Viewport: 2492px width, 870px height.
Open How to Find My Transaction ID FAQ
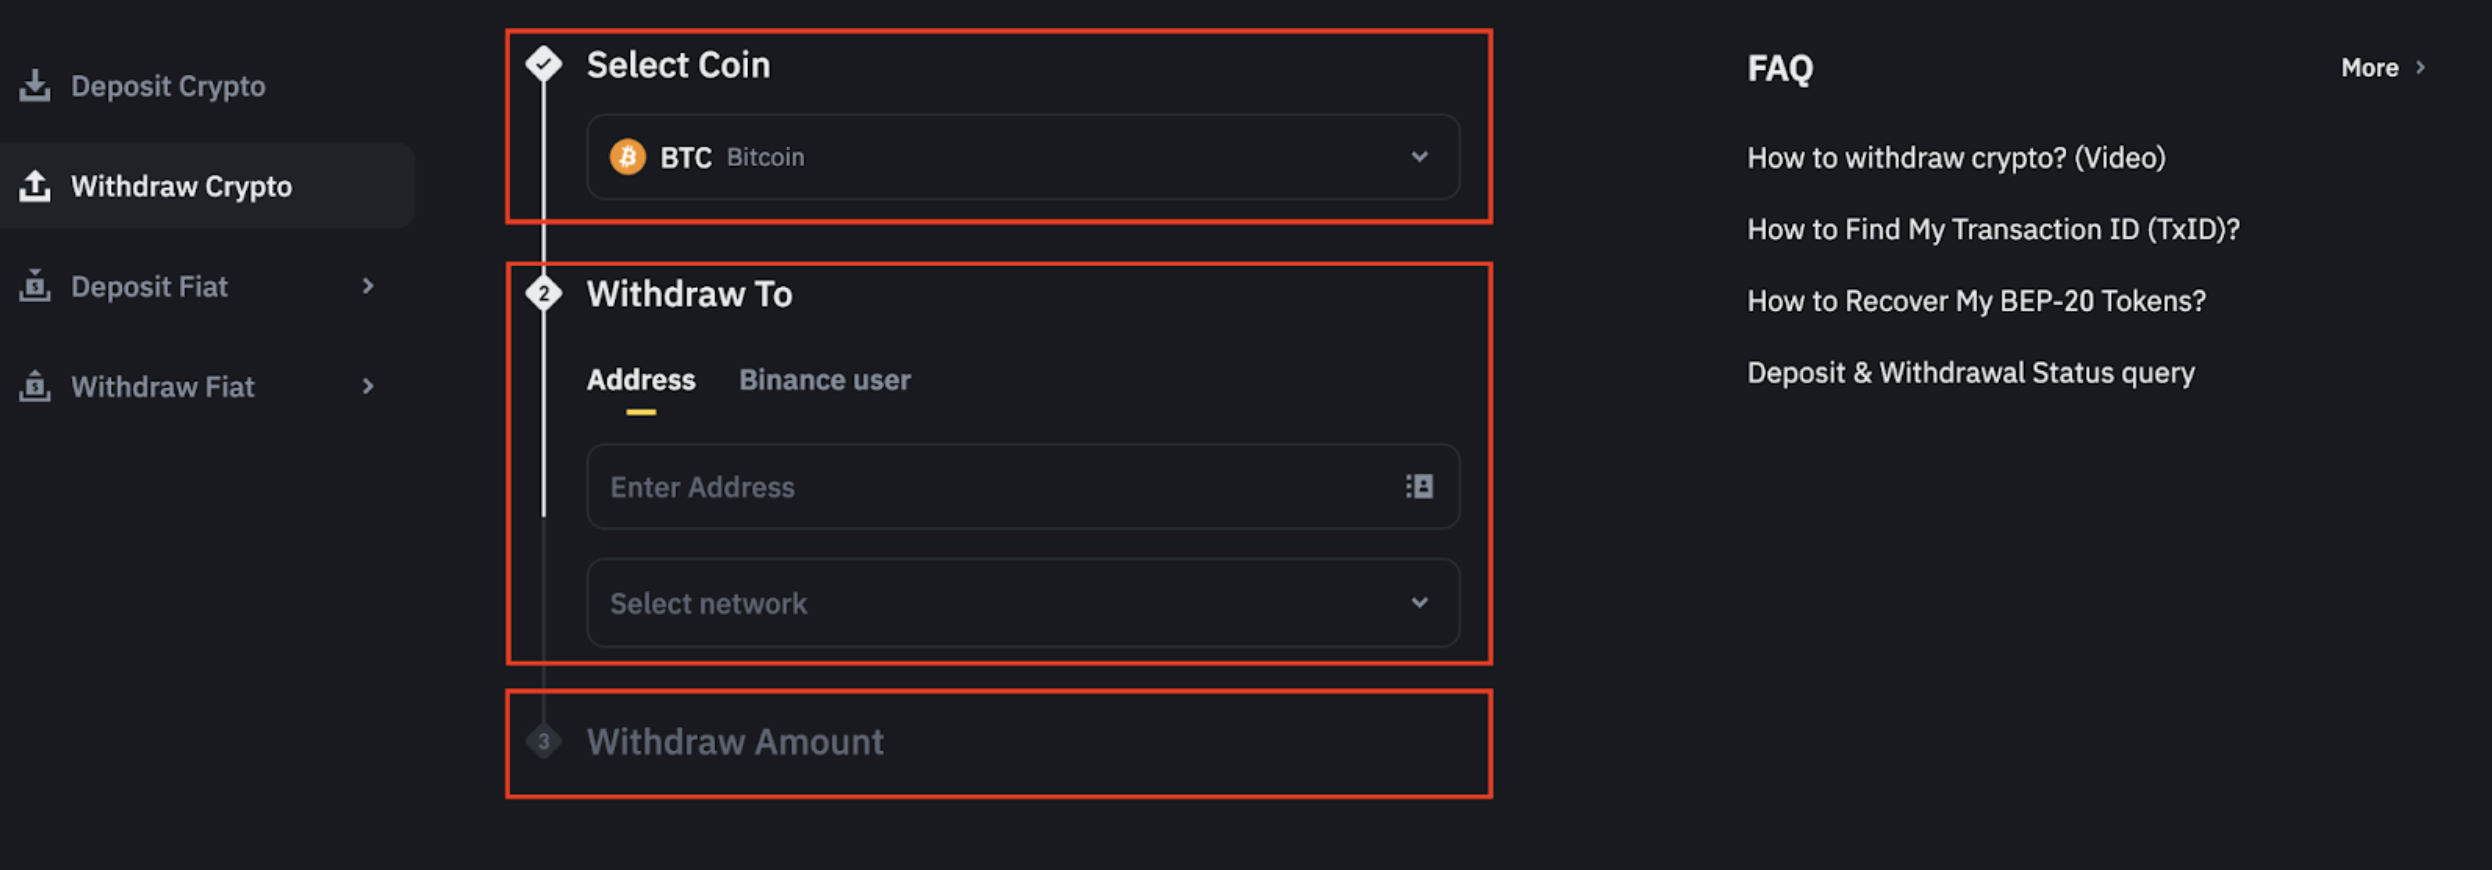point(1993,230)
